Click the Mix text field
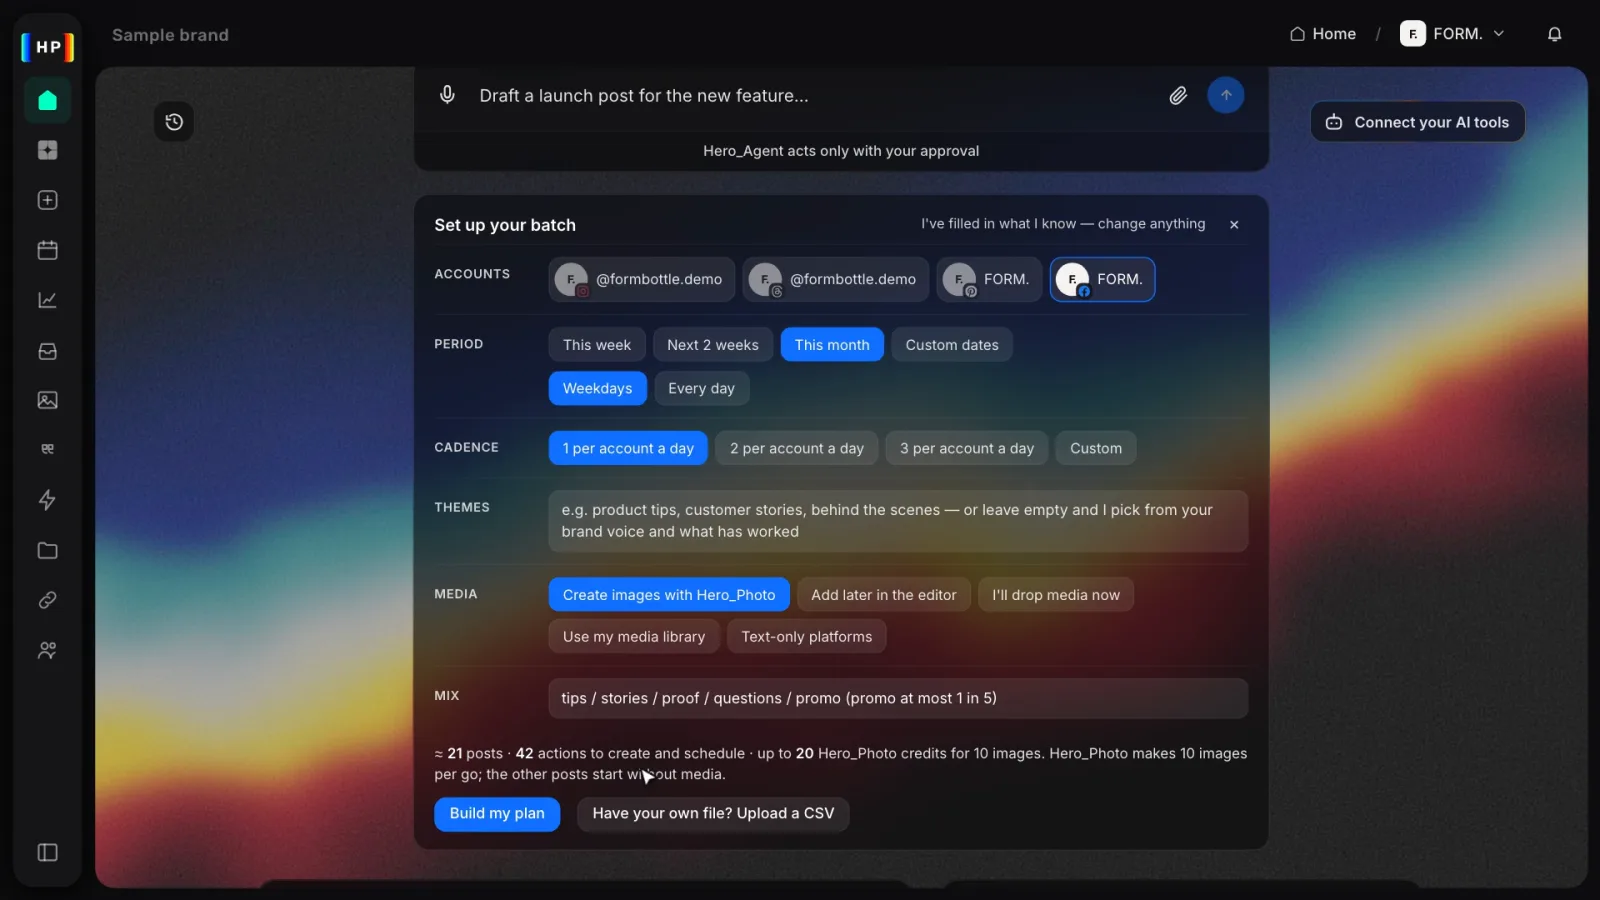Screen dimensions: 1600x900 point(898,698)
